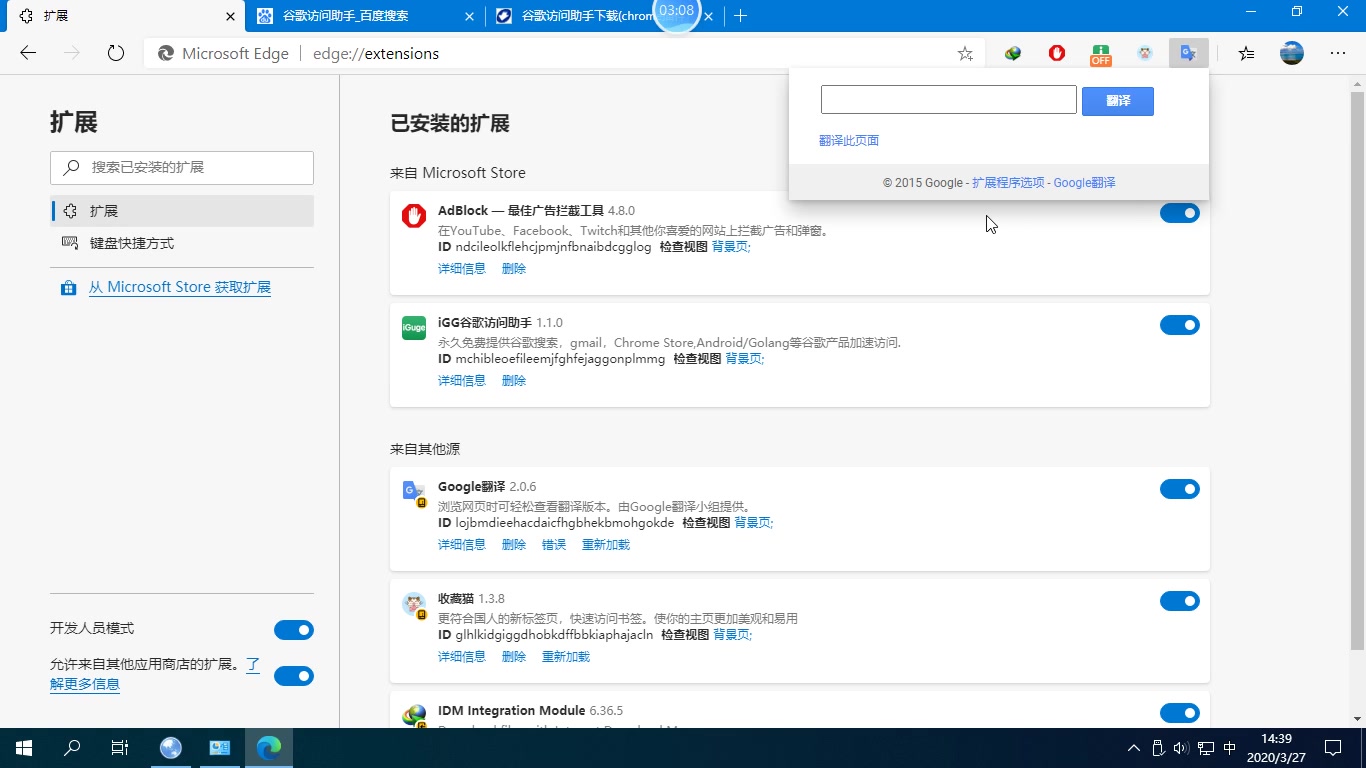
Task: Click the IDM Integration Module logo
Action: pos(414,716)
